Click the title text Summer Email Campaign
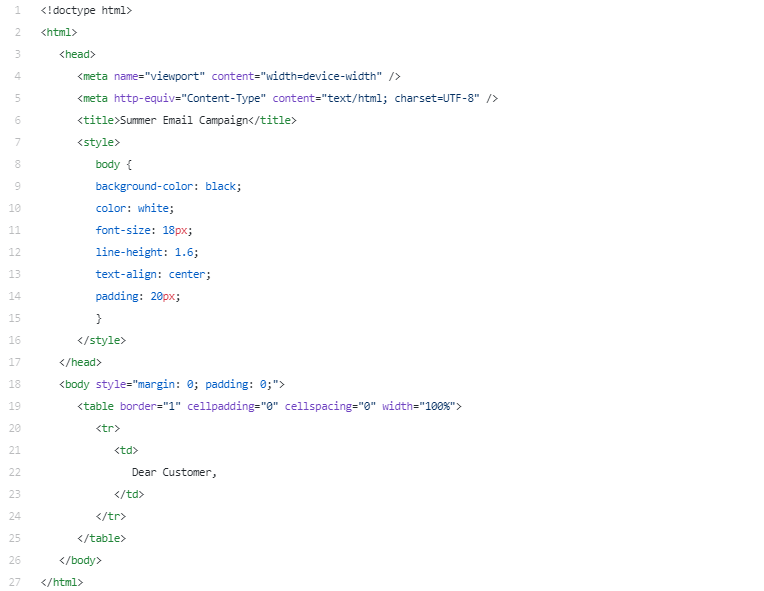This screenshot has width=764, height=591. click(184, 120)
